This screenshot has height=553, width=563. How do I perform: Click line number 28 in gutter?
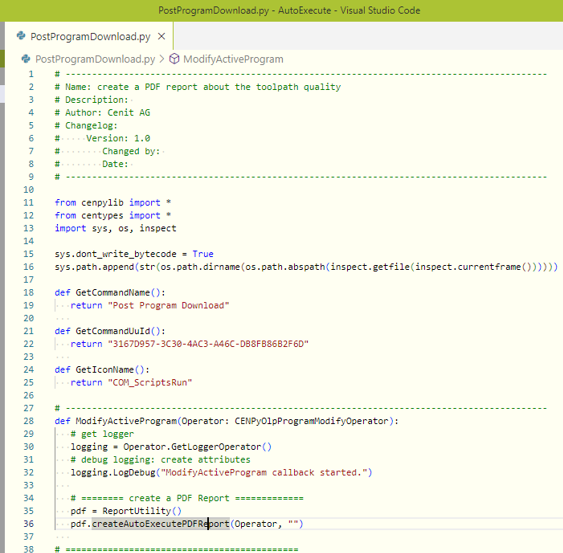point(29,421)
